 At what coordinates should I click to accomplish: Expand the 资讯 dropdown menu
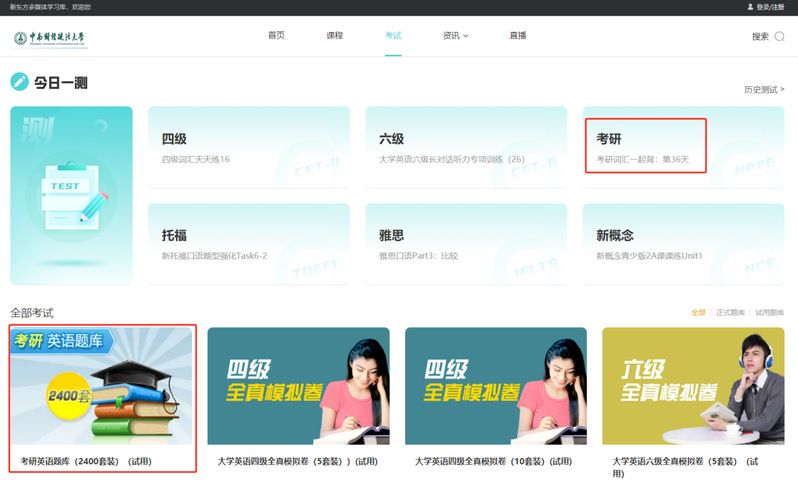point(455,36)
